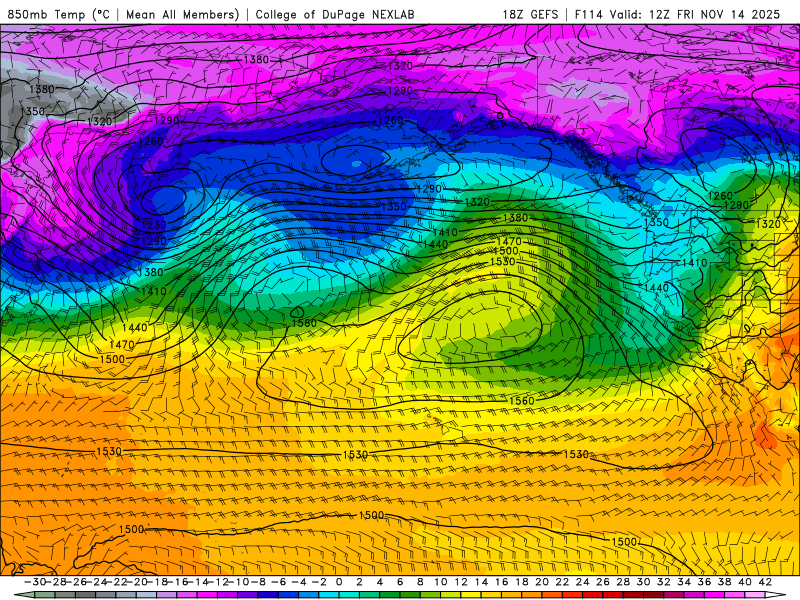Viewport: 800px width, 600px height.
Task: Click the 24 value on the legend
Action: point(583,582)
